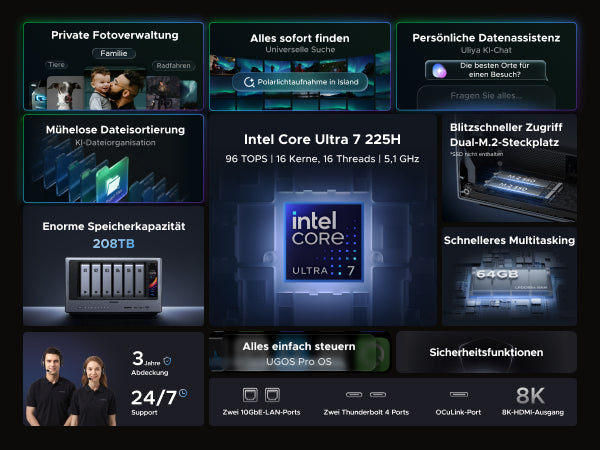Click the father and baby photo thumbnail
600x450 pixels.
(x=115, y=89)
